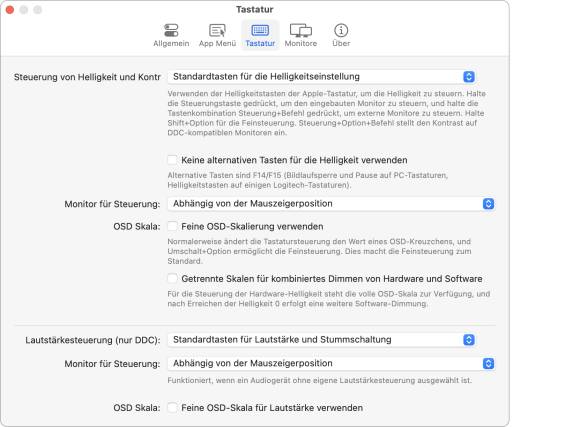Click the Tastatur window title
The width and height of the screenshot is (580, 427).
[255, 9]
